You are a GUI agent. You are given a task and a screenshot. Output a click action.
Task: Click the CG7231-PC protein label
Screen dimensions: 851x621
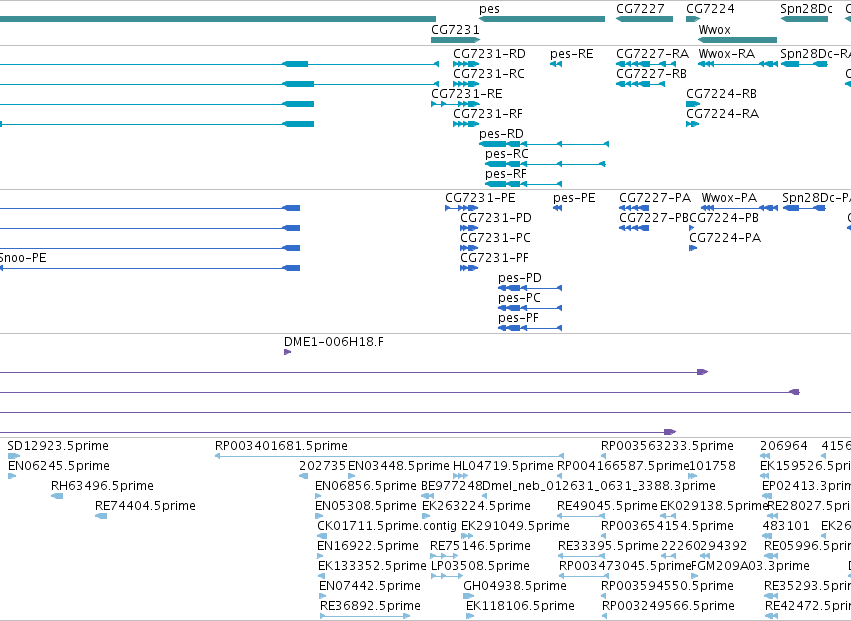tap(495, 238)
